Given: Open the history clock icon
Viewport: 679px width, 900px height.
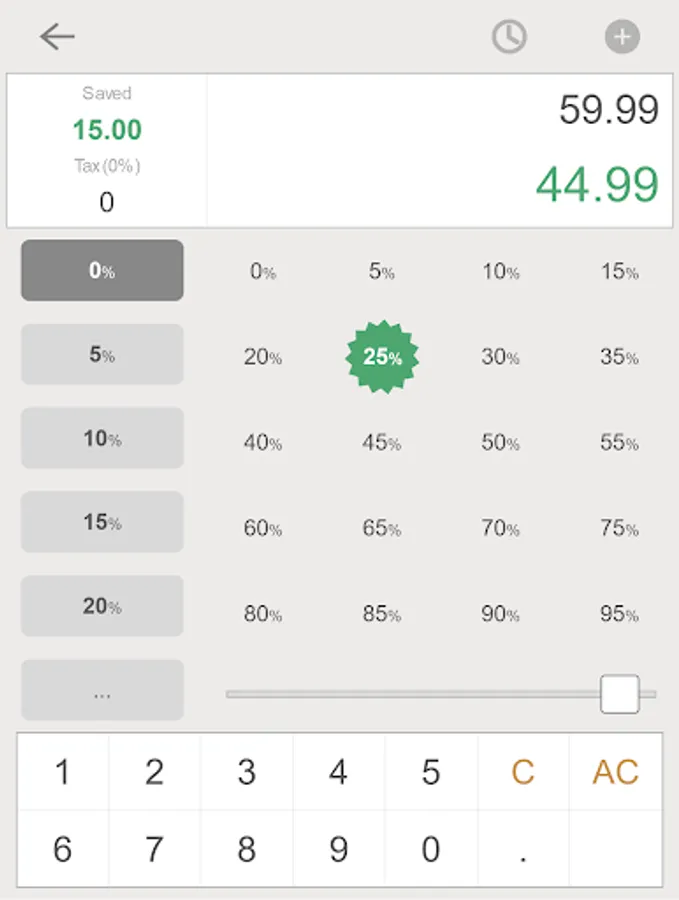Looking at the screenshot, I should point(509,37).
